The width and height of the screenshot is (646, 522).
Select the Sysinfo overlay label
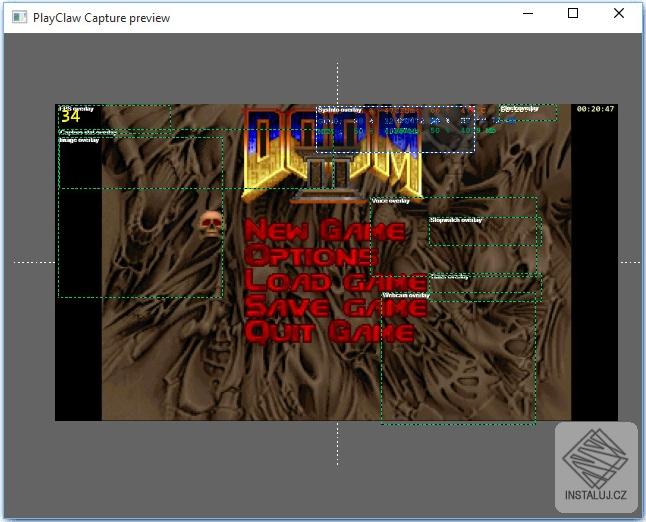coord(339,110)
